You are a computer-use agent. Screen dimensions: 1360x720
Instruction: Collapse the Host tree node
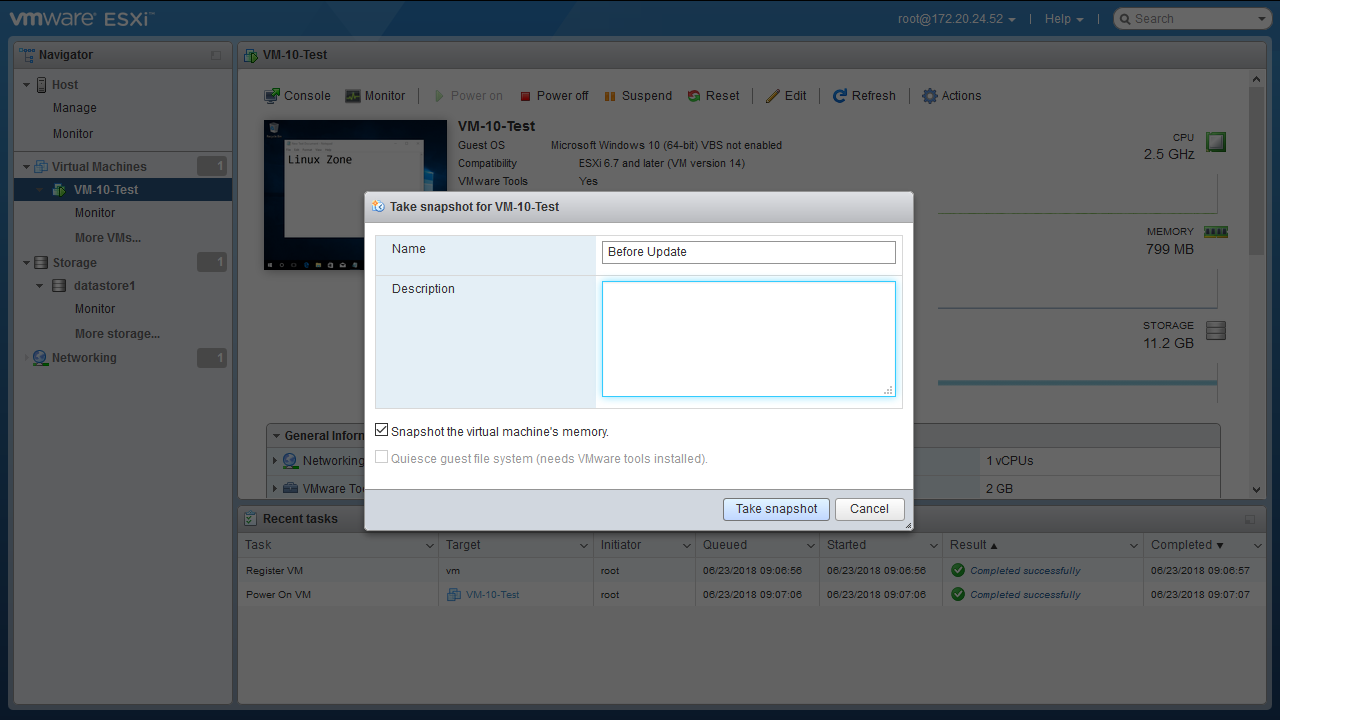click(x=27, y=85)
